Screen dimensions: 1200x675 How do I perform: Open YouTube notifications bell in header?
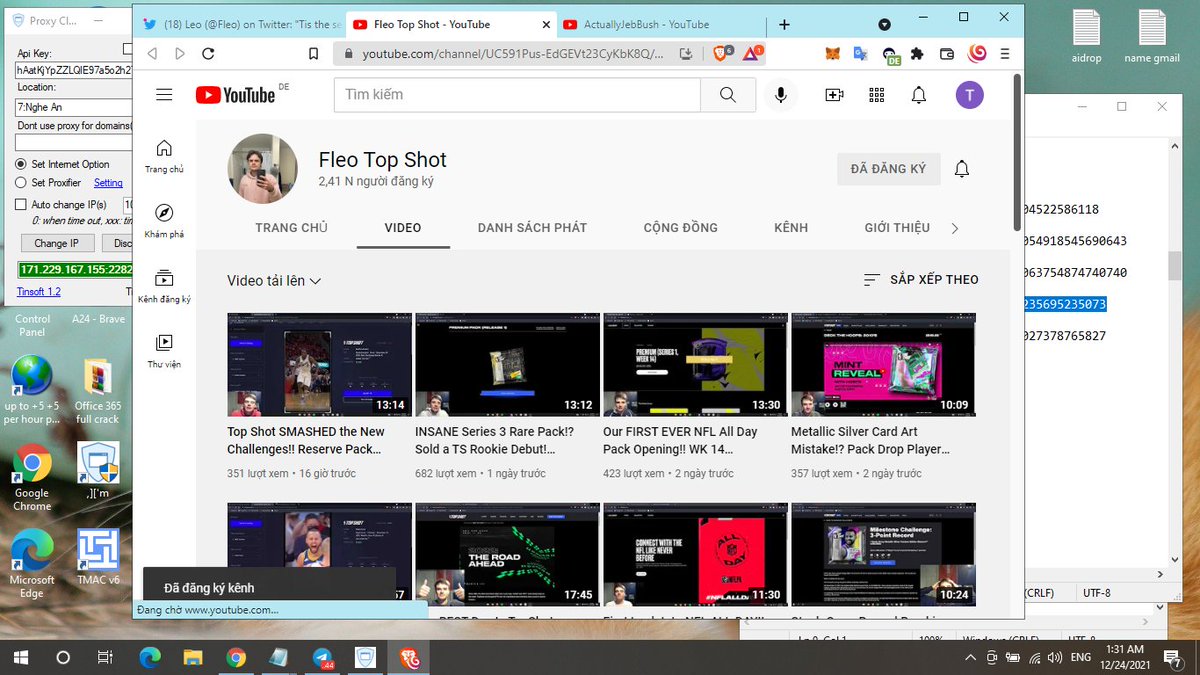click(x=919, y=95)
